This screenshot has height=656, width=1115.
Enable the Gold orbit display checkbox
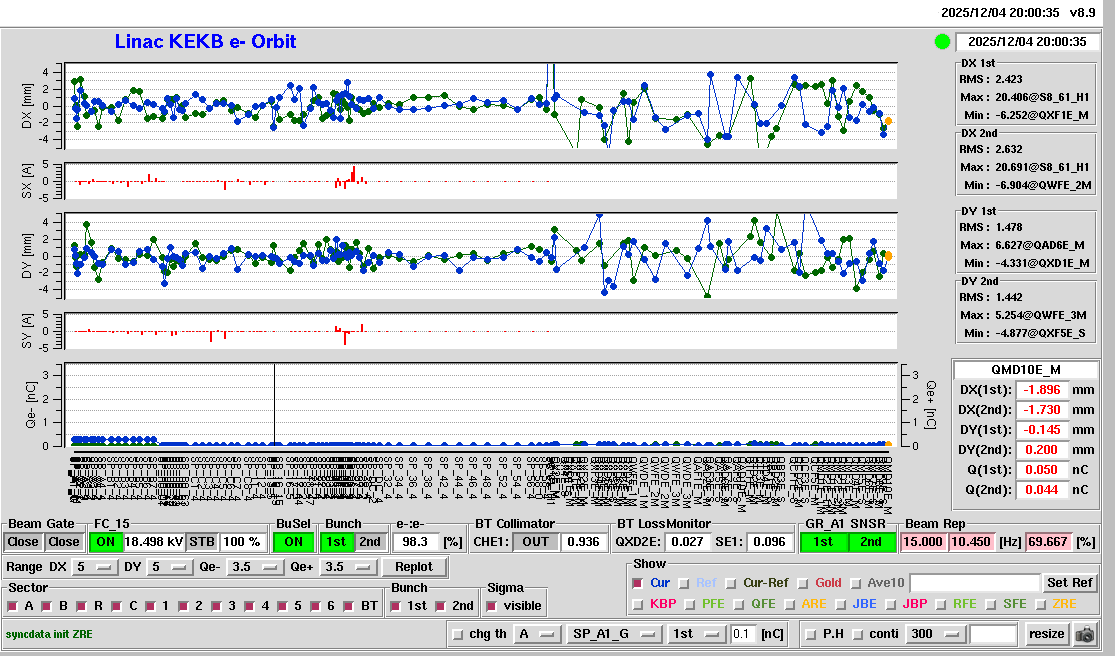(x=803, y=583)
